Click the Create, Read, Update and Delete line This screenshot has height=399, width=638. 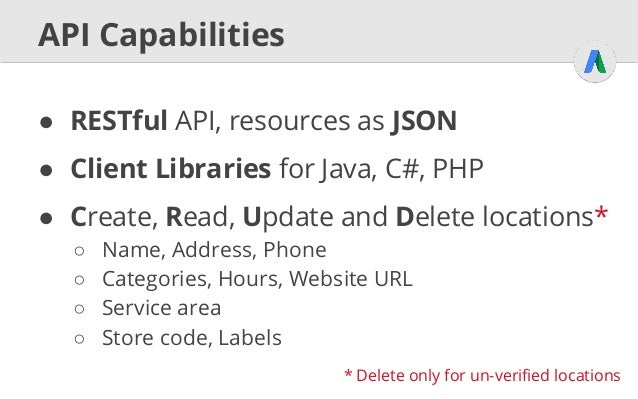pos(339,217)
